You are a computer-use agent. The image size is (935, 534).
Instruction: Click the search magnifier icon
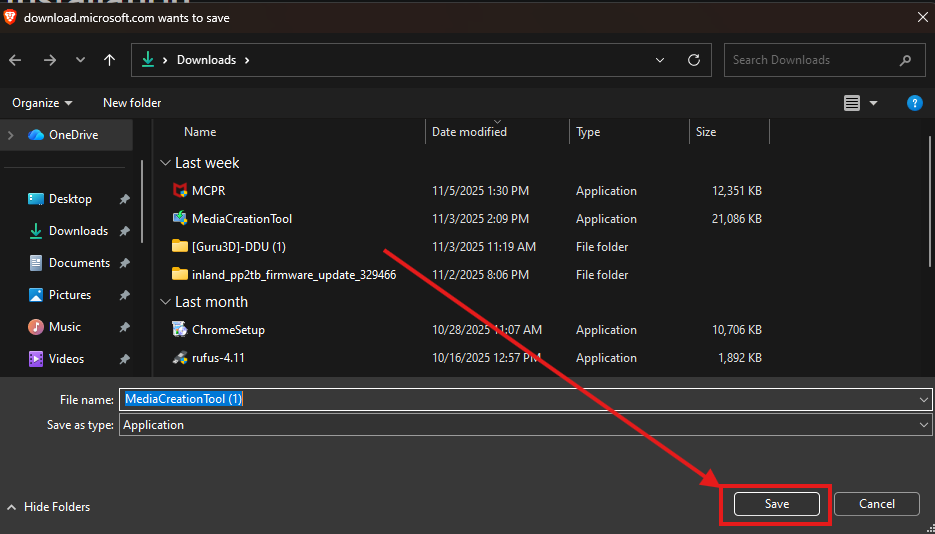click(905, 60)
